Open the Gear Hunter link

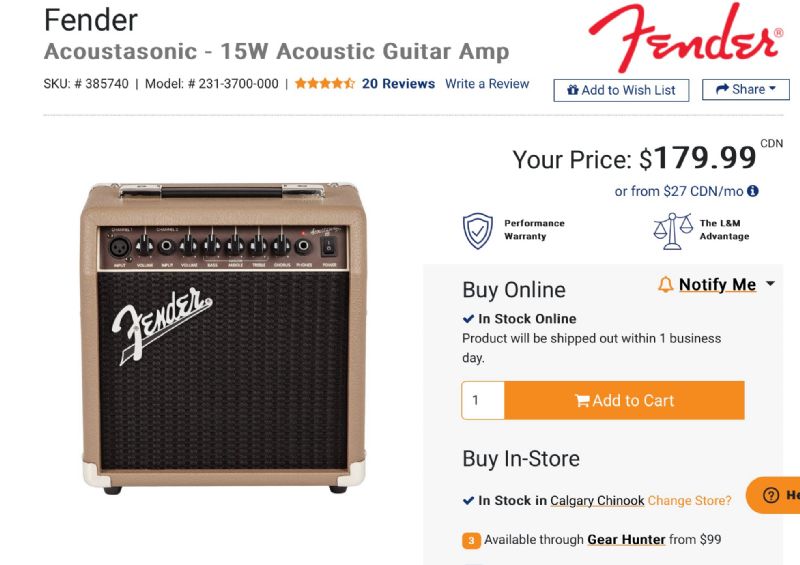[x=626, y=540]
